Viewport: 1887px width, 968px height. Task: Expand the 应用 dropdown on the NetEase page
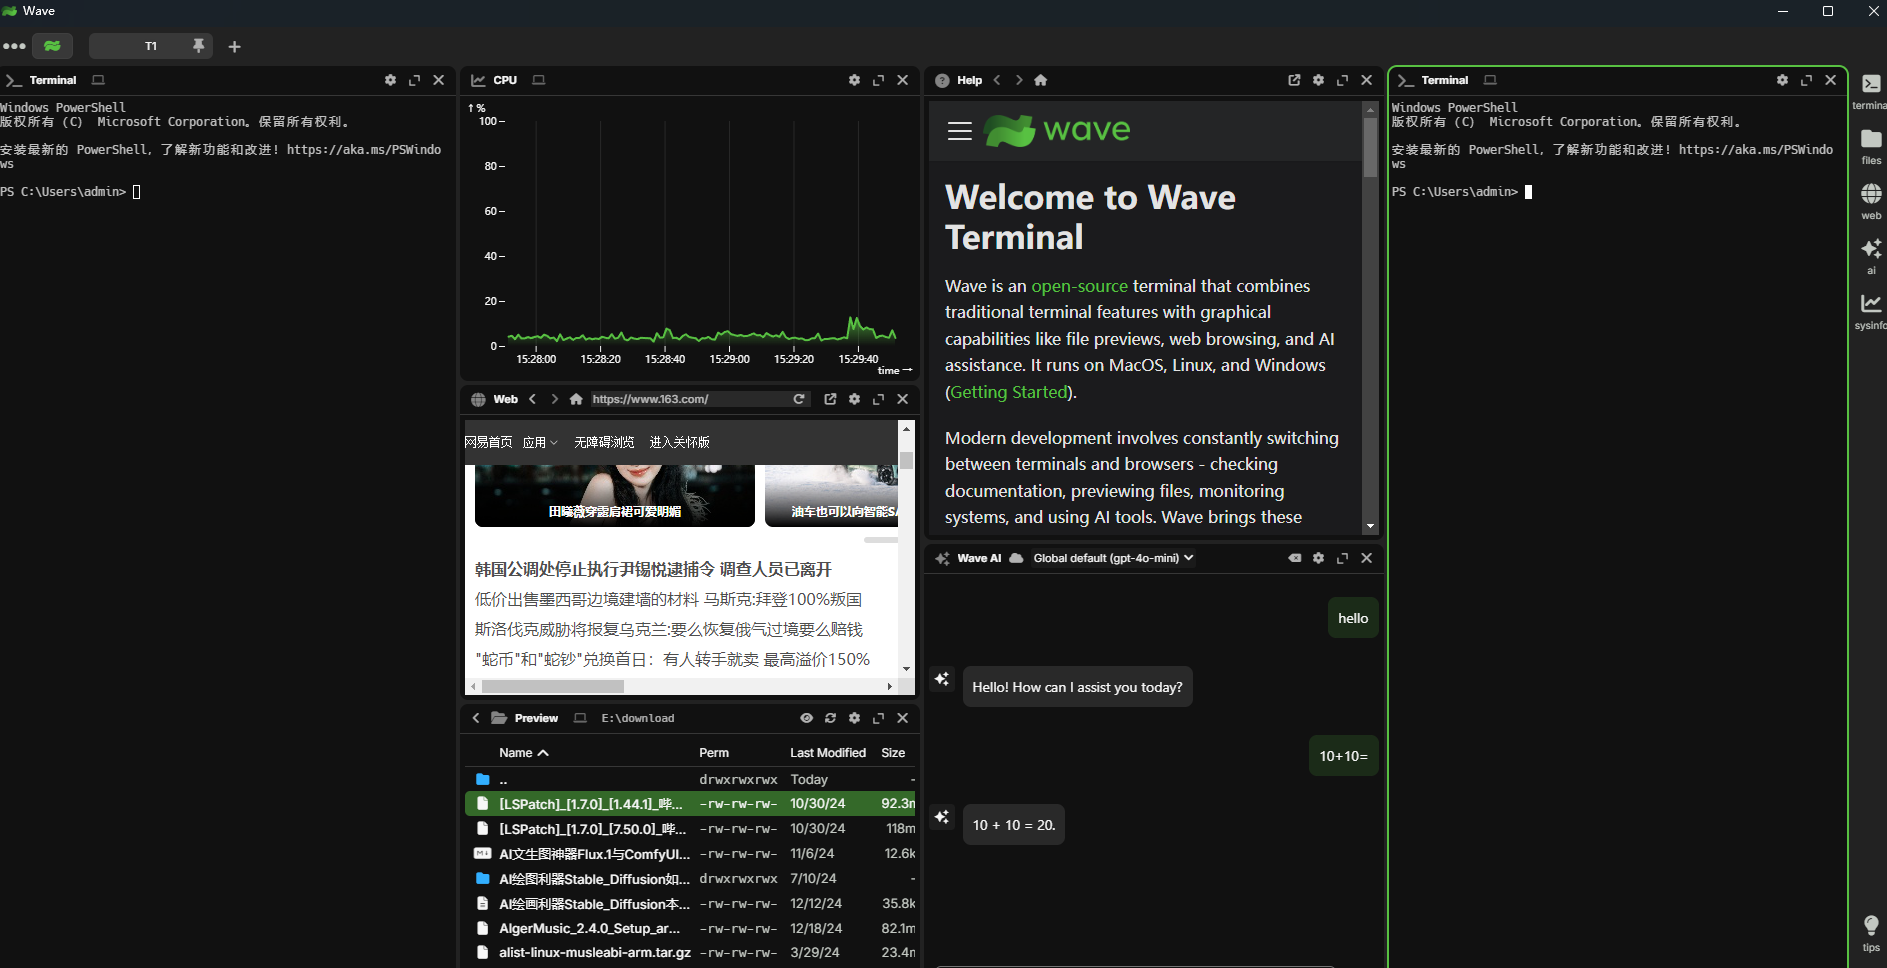click(x=540, y=441)
